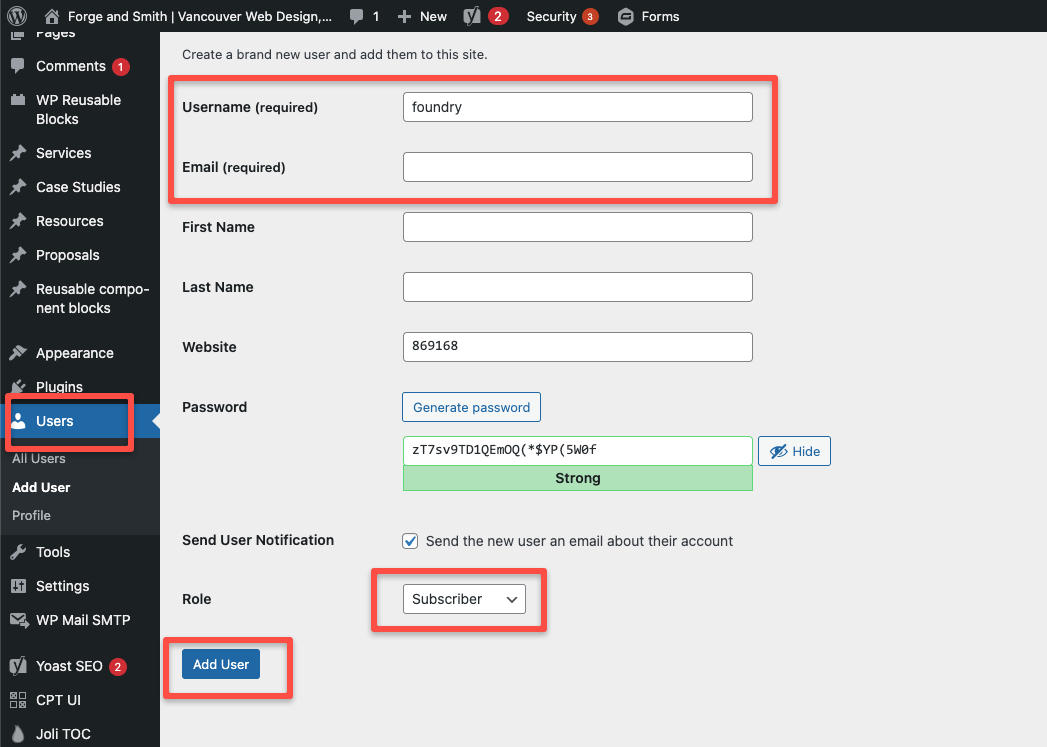This screenshot has height=747, width=1047.
Task: Open Forms from the admin bar
Action: (x=648, y=16)
